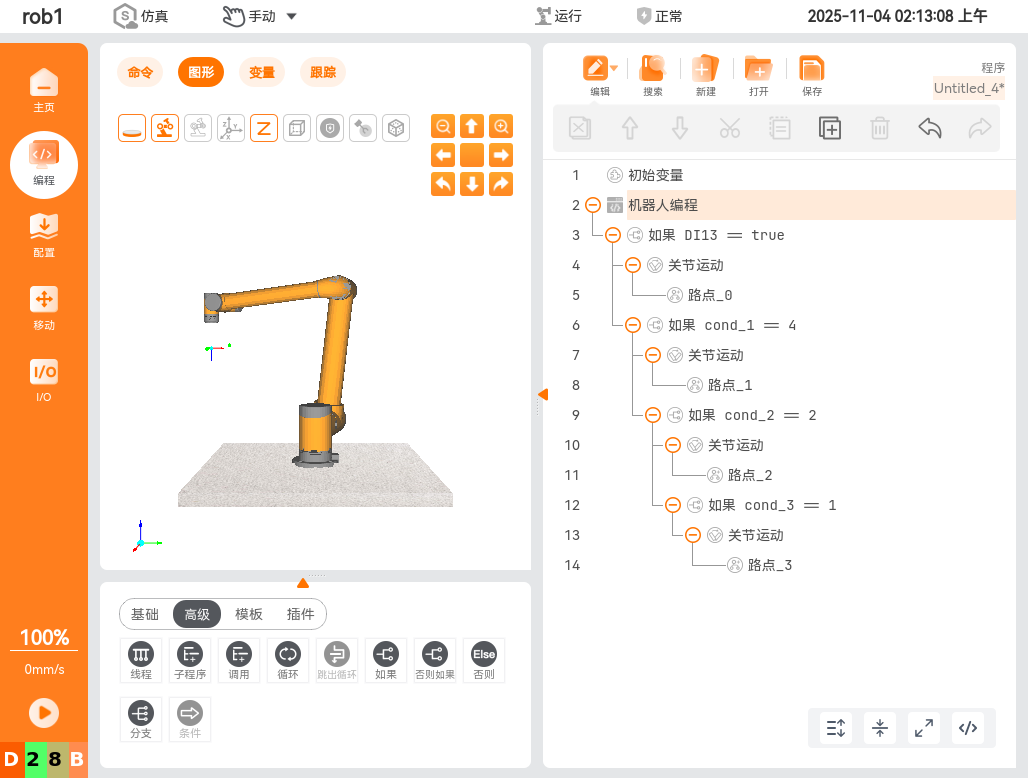Toggle the robot model display icon
Screen dimensions: 1028x778
(x=165, y=128)
